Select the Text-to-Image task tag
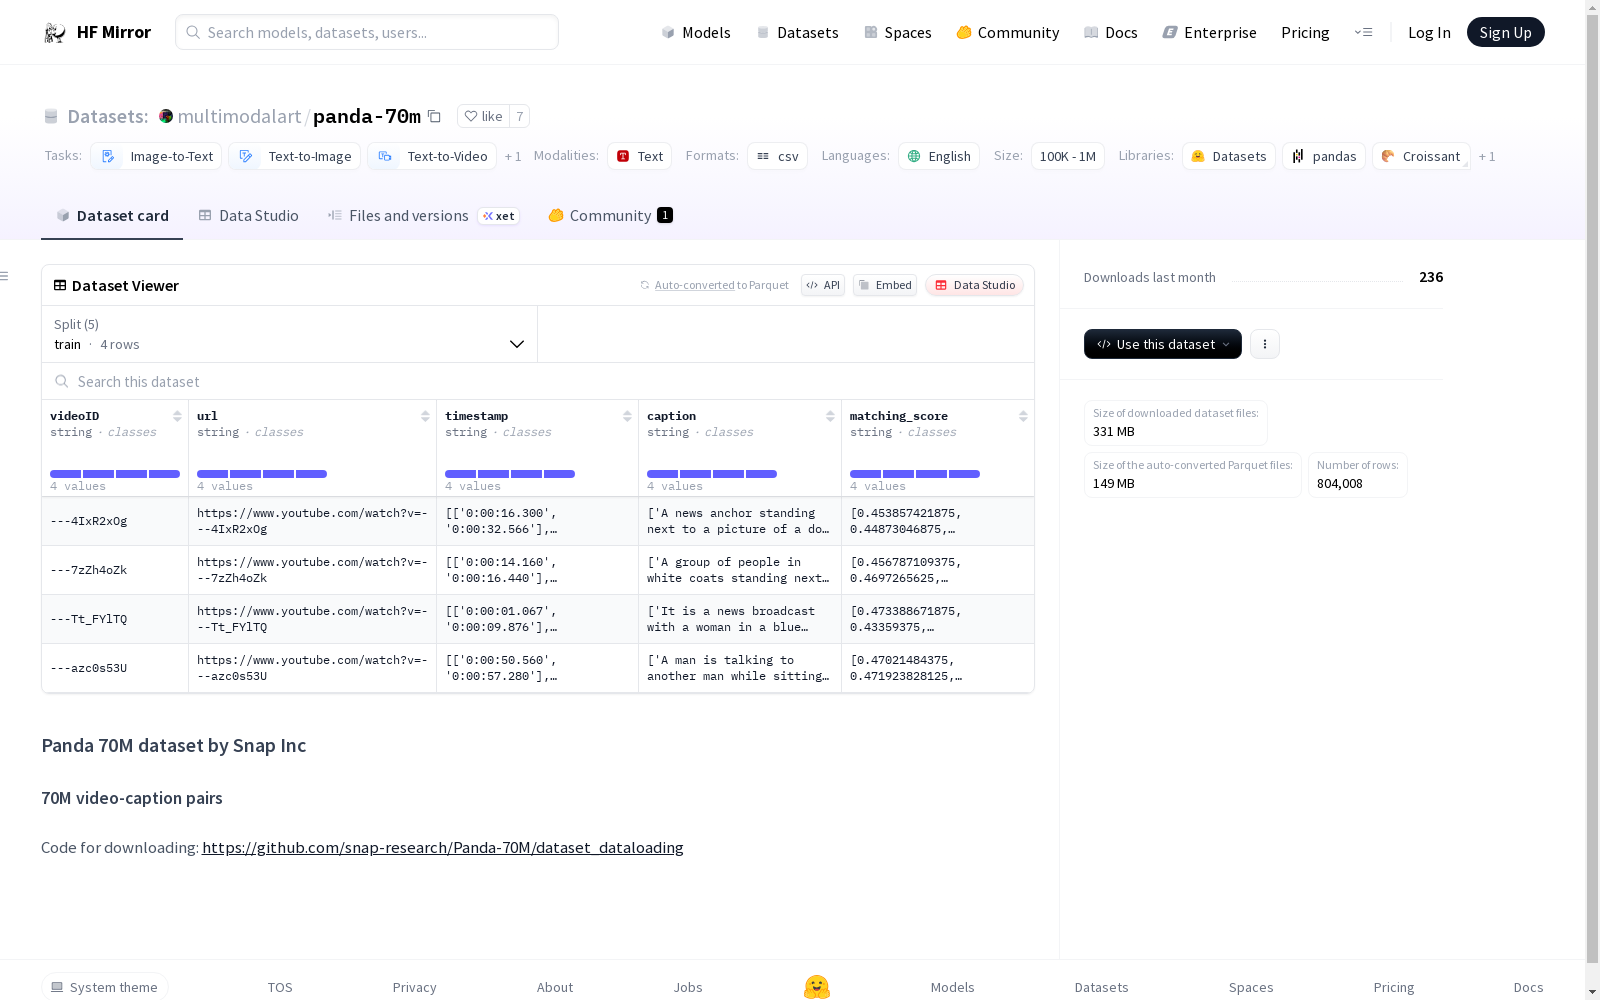The image size is (1600, 1000). [295, 156]
